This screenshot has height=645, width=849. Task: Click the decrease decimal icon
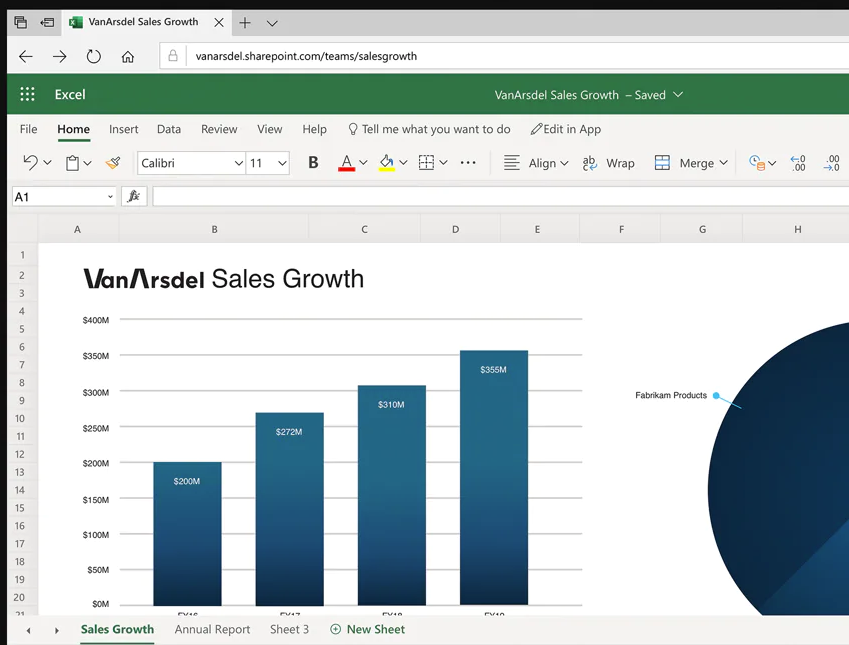click(832, 163)
